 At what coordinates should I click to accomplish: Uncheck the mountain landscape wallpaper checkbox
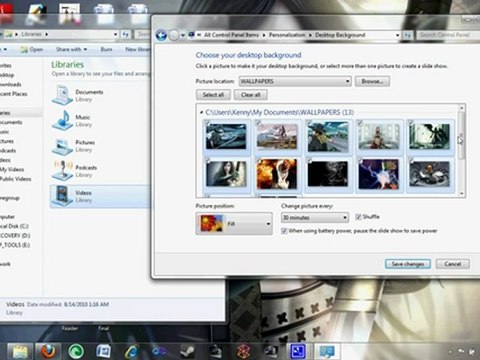click(258, 123)
